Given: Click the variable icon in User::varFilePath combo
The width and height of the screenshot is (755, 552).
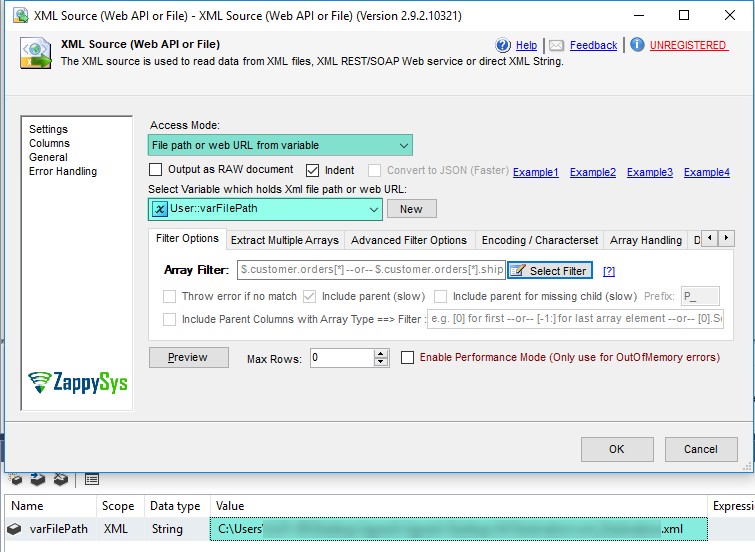Looking at the screenshot, I should (x=159, y=209).
